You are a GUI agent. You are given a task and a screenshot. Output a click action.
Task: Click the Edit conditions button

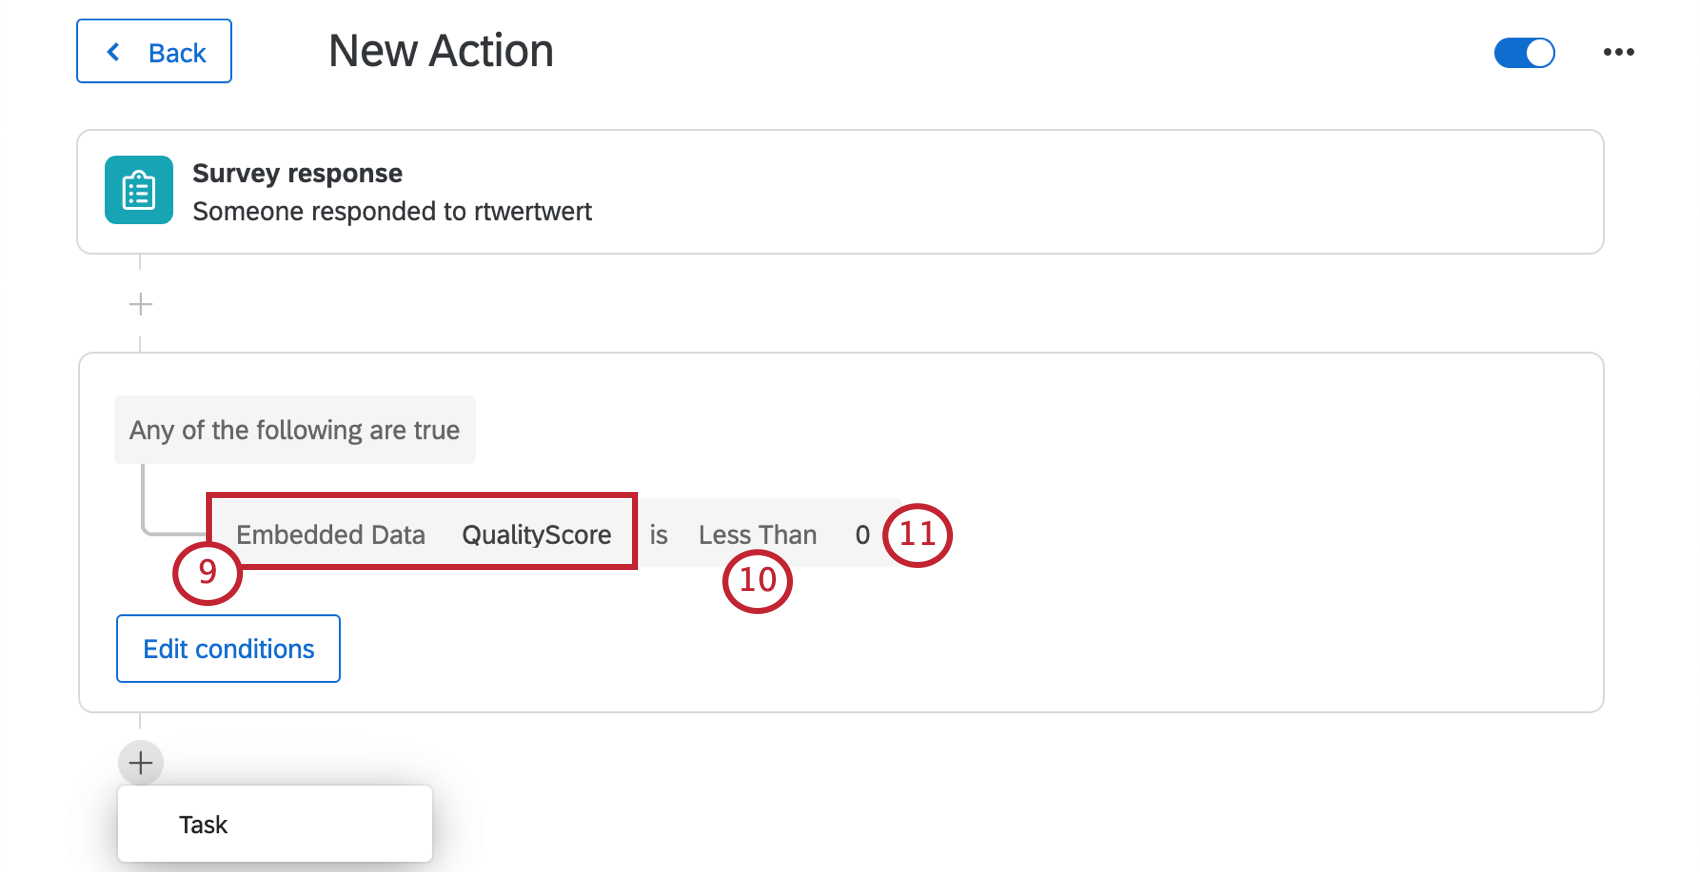click(228, 648)
